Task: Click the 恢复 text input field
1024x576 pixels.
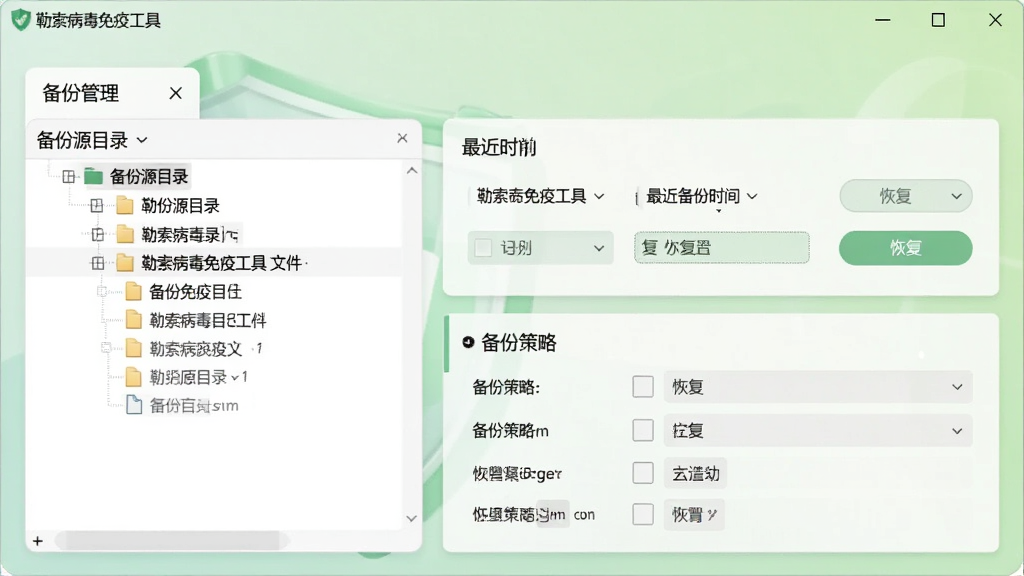Action: pyautogui.click(x=721, y=248)
